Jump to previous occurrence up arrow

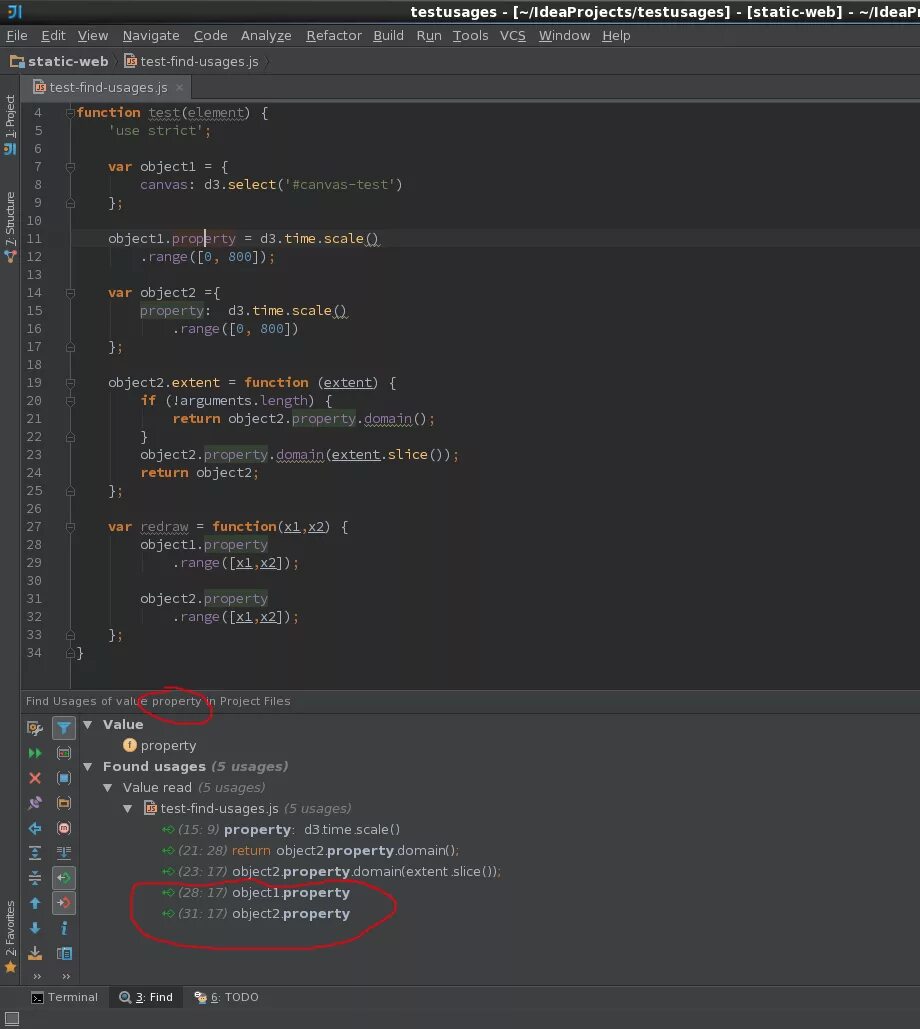35,903
